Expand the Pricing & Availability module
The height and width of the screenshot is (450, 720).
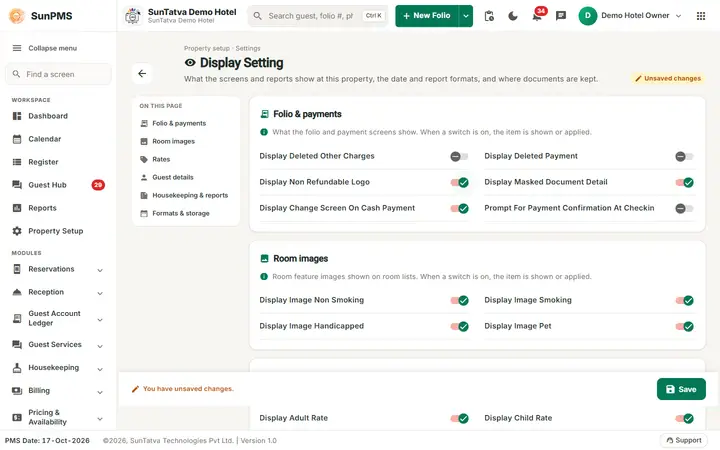(x=100, y=418)
